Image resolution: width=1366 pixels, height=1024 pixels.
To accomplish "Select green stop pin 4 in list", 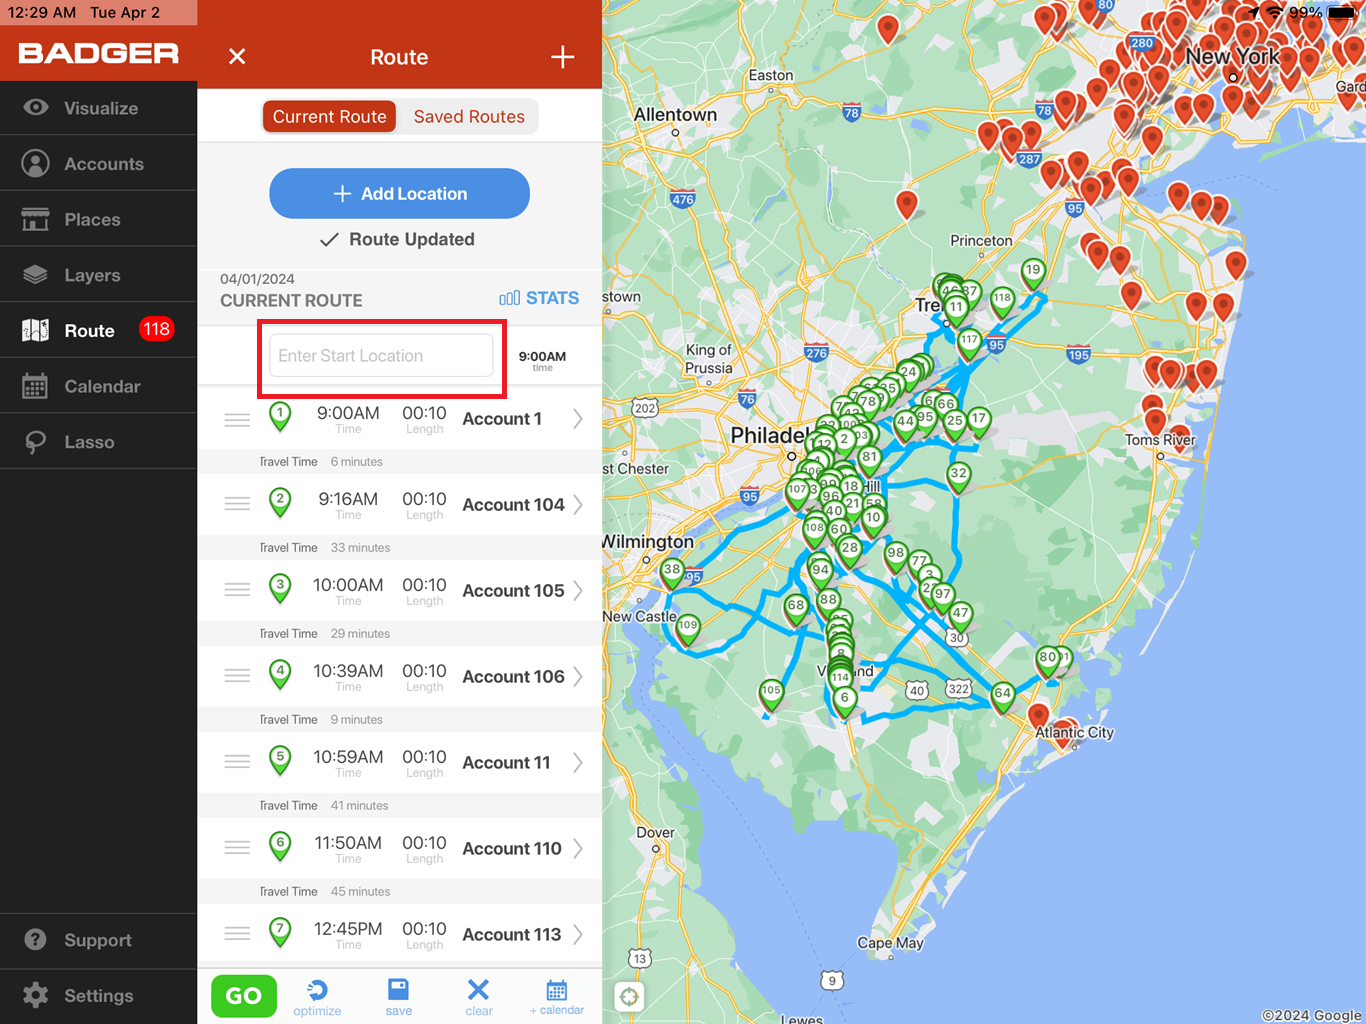I will 280,675.
